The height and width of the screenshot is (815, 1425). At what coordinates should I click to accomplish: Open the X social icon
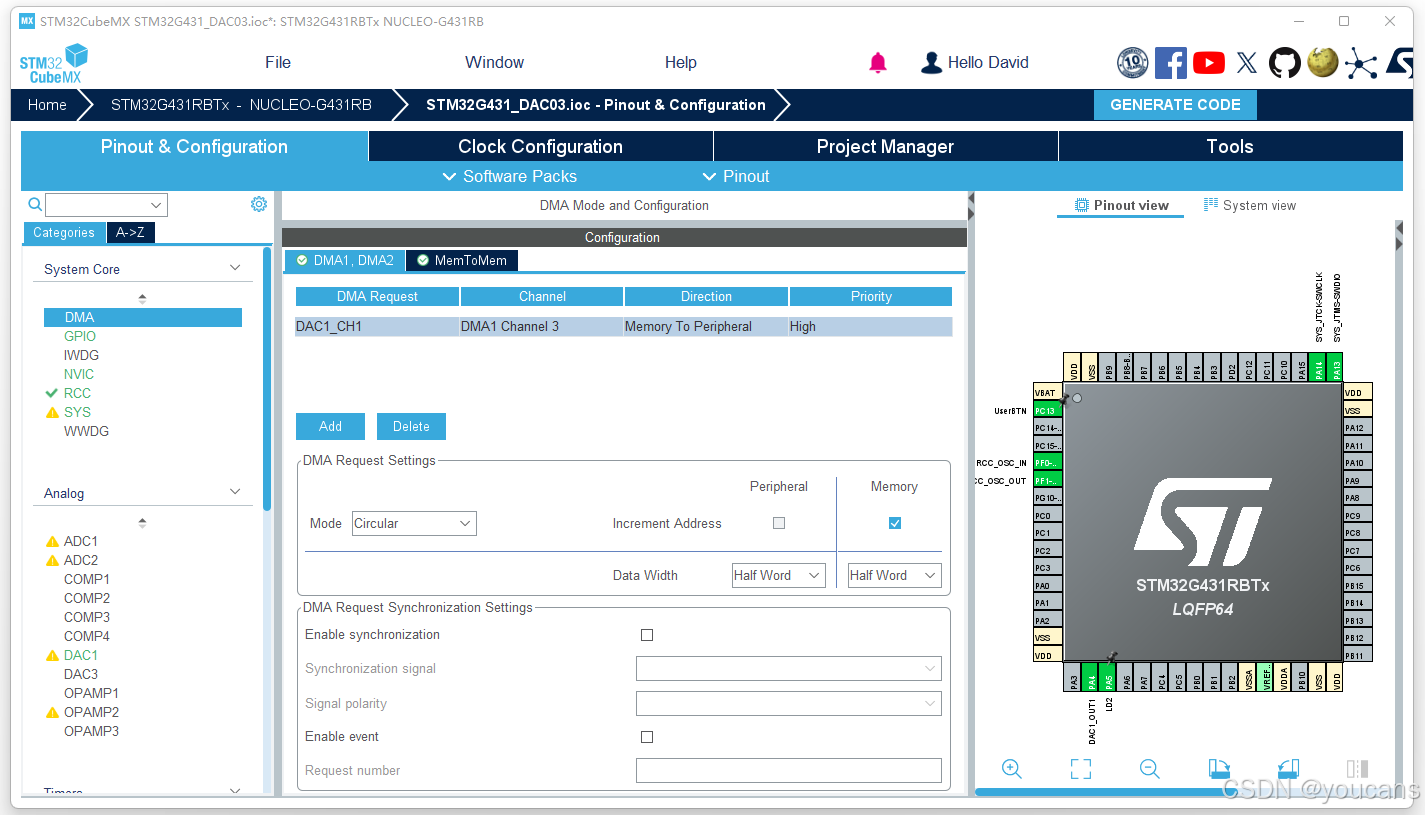click(1247, 63)
